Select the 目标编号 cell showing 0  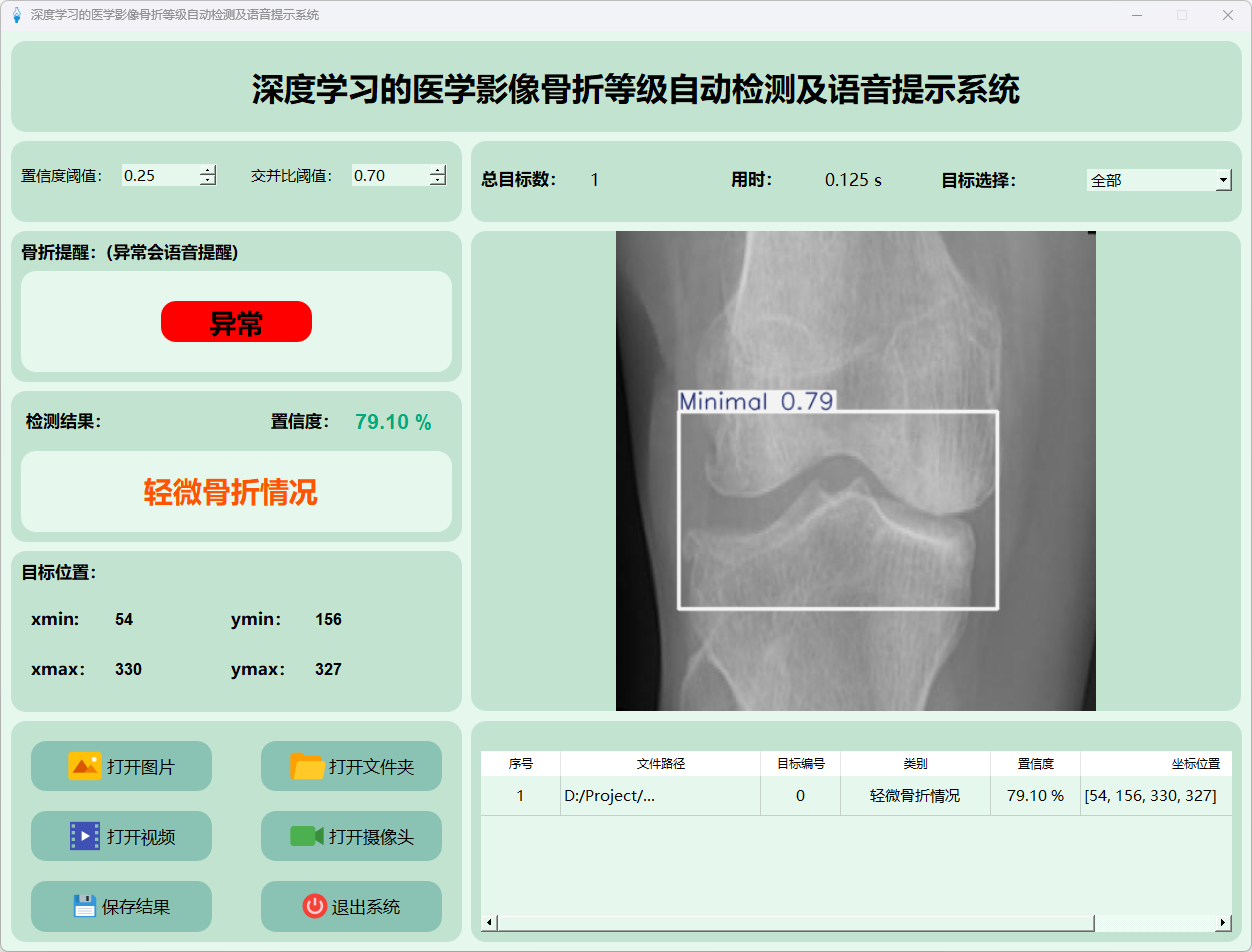pos(801,796)
